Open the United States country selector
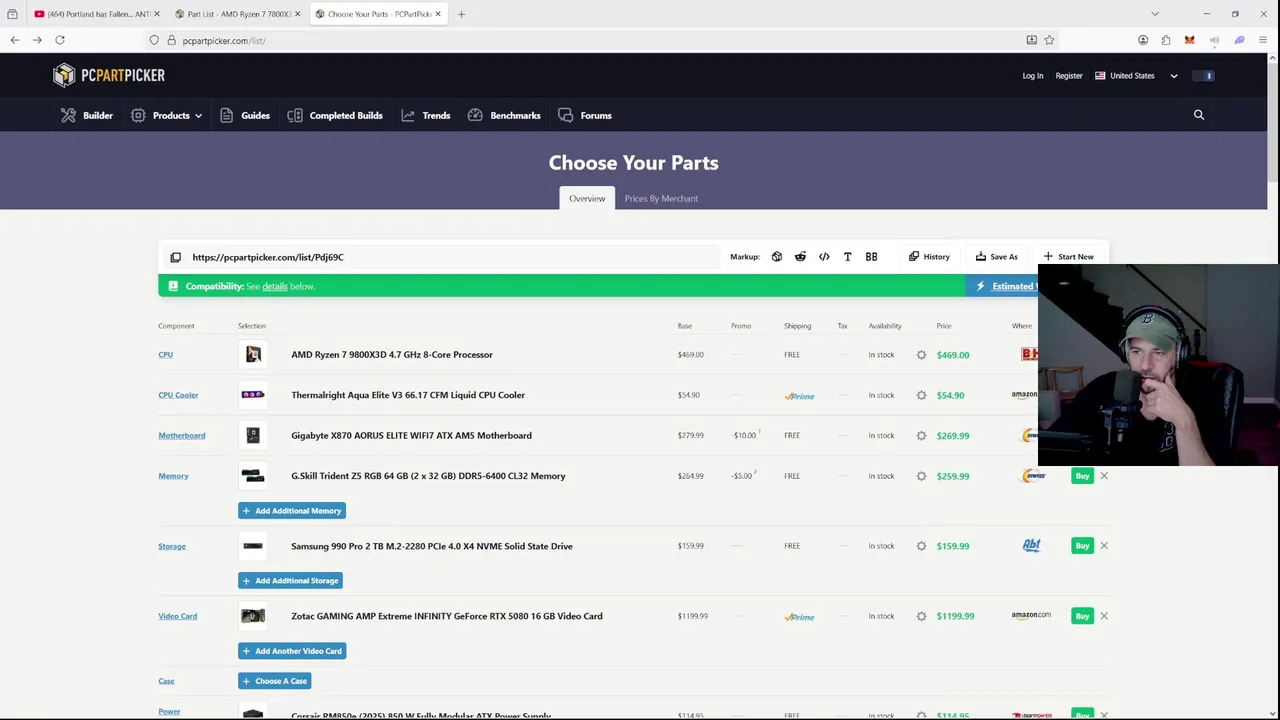Screen dimensions: 1280x720 coord(1136,76)
